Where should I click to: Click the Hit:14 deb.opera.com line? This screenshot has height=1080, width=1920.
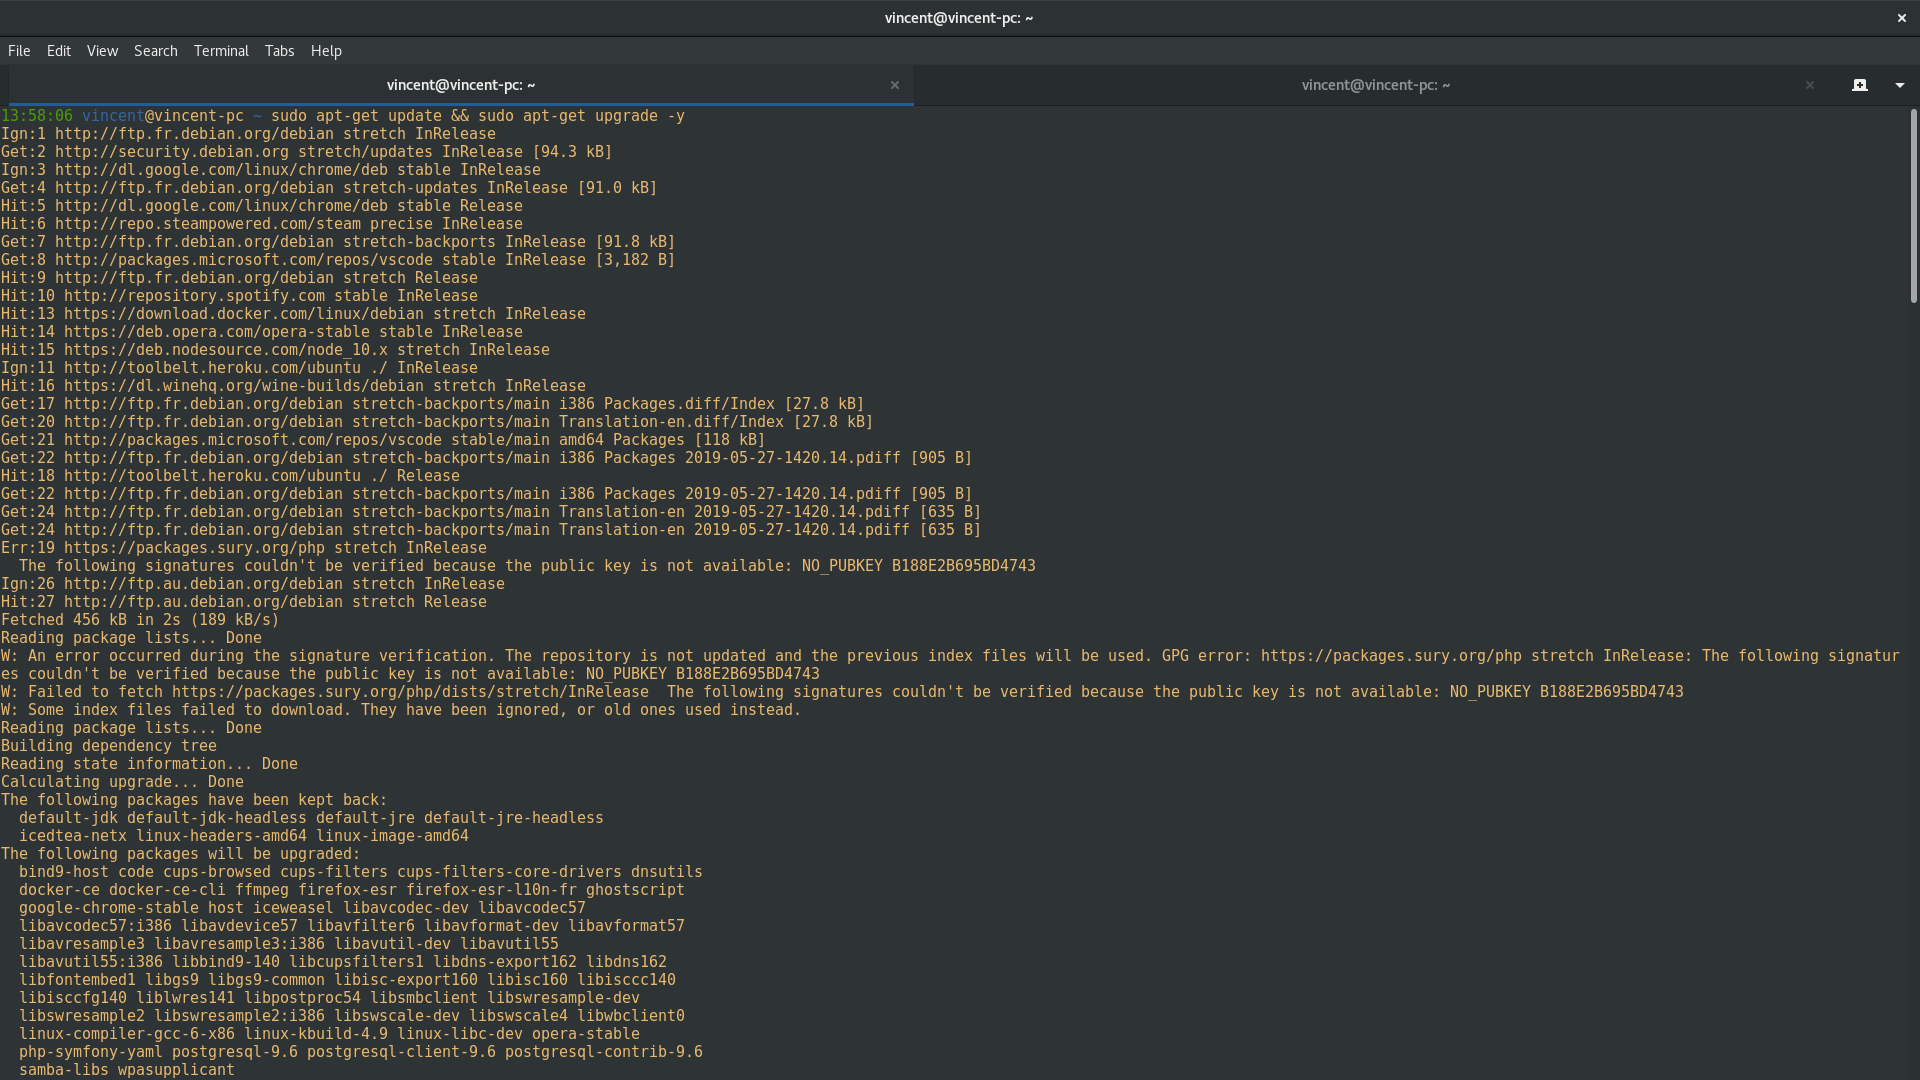(262, 332)
